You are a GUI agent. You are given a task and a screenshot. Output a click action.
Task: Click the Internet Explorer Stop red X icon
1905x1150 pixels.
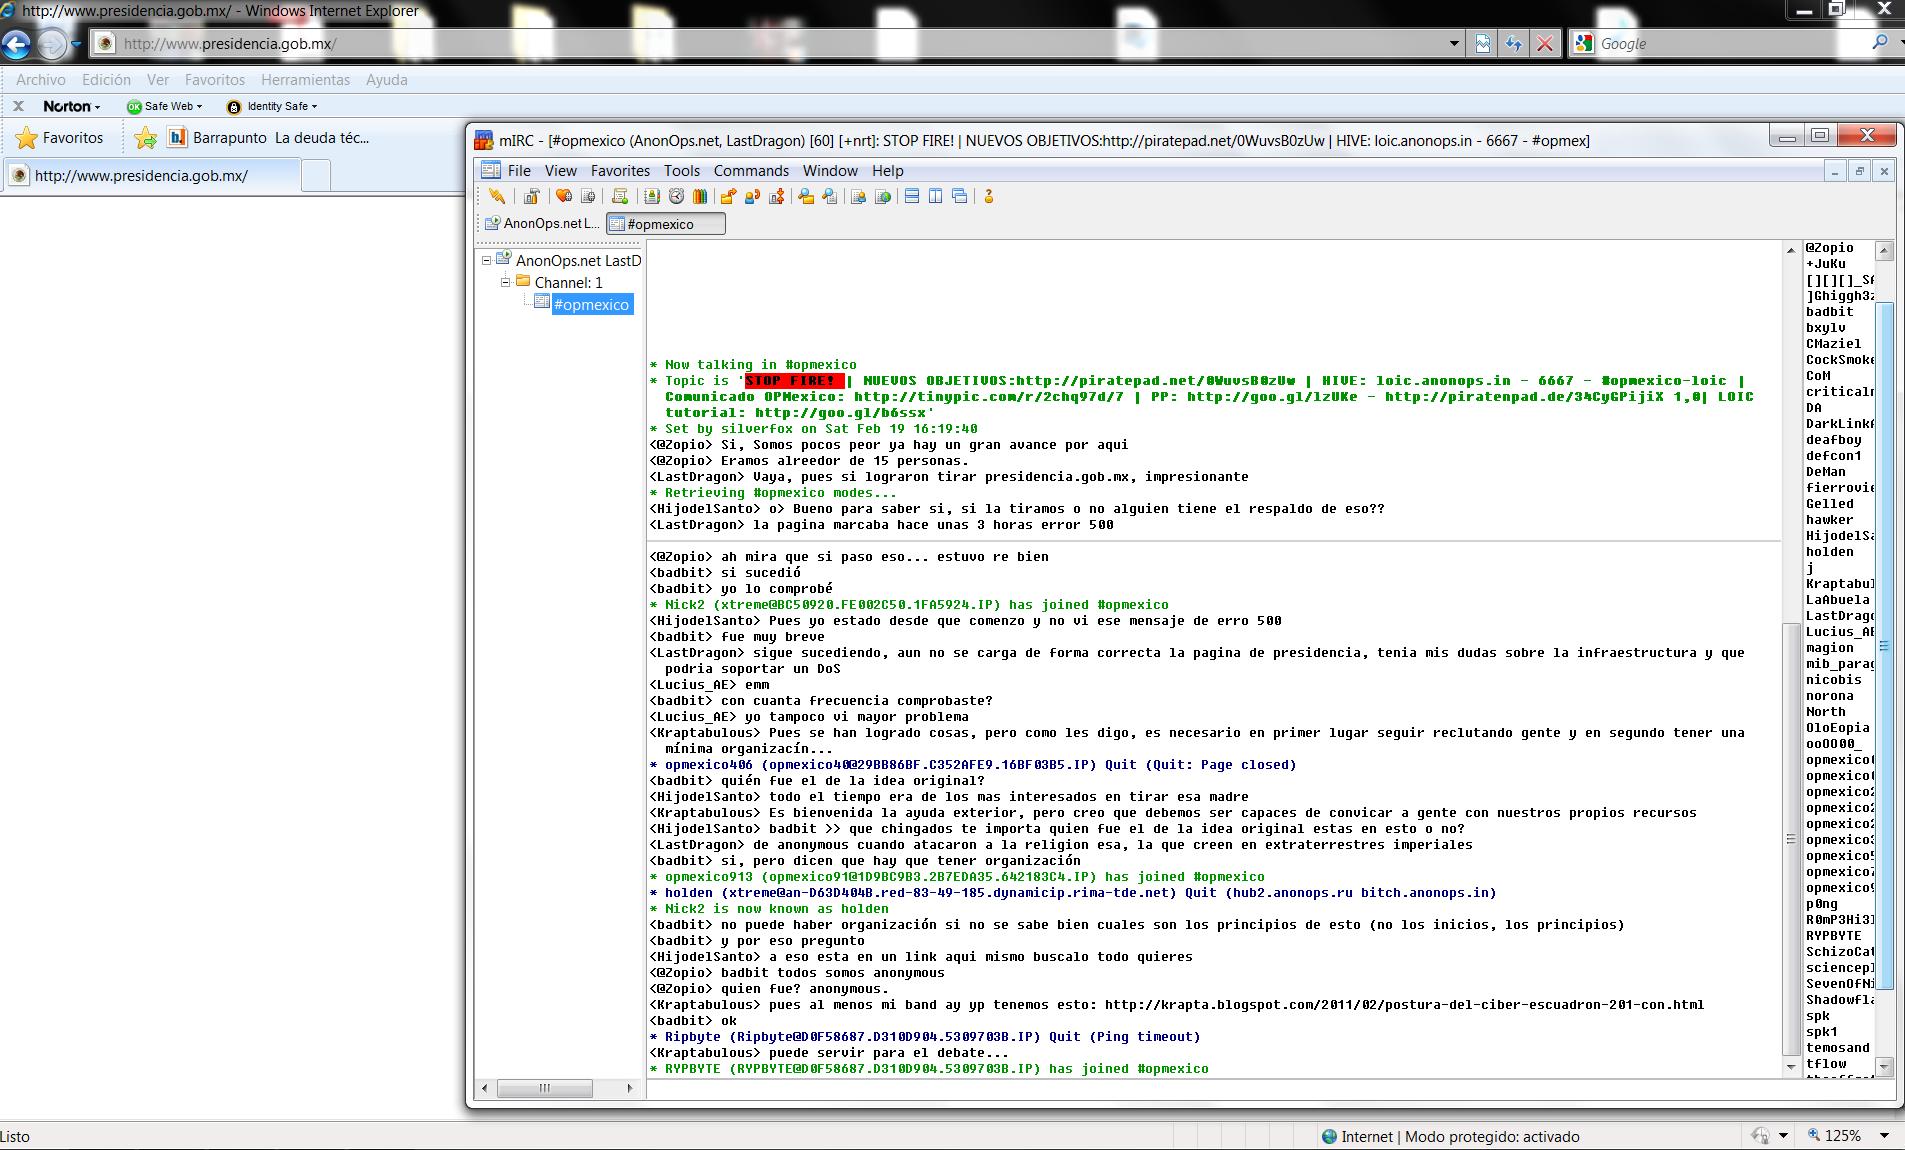[x=1545, y=44]
